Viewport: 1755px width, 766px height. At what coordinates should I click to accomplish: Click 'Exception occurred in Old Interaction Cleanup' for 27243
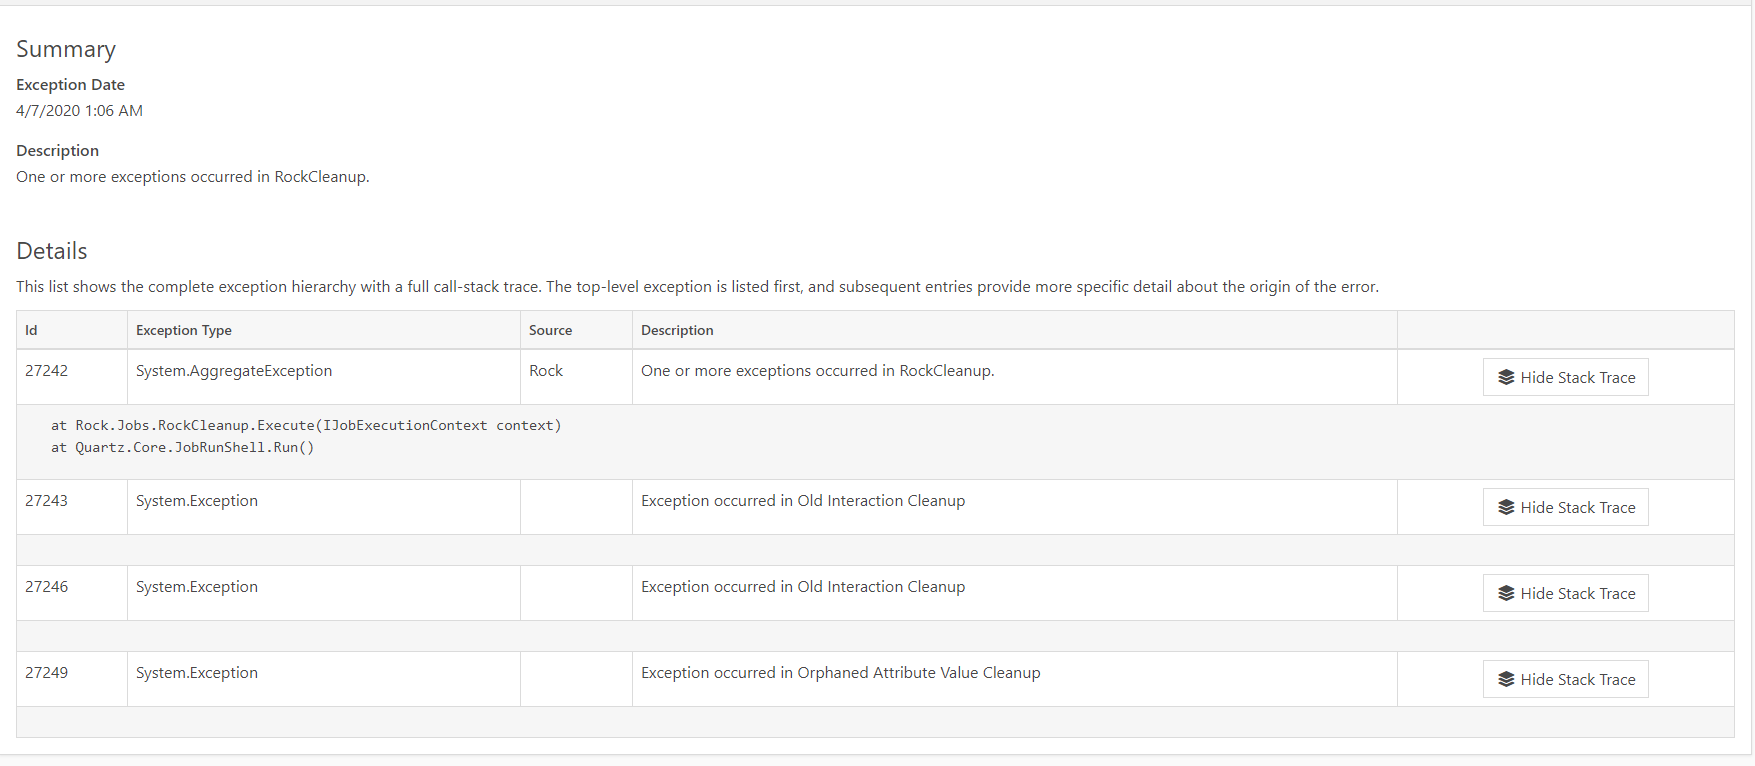(803, 500)
